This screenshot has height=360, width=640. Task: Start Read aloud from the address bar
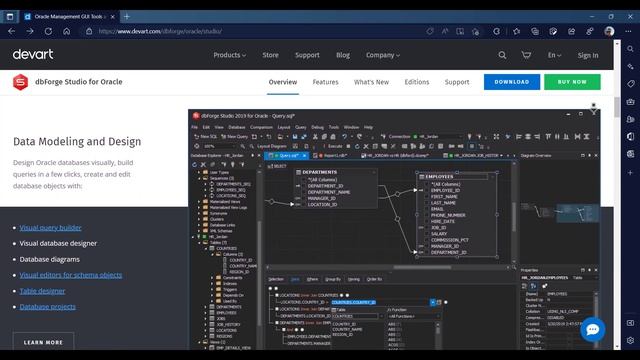[445, 31]
